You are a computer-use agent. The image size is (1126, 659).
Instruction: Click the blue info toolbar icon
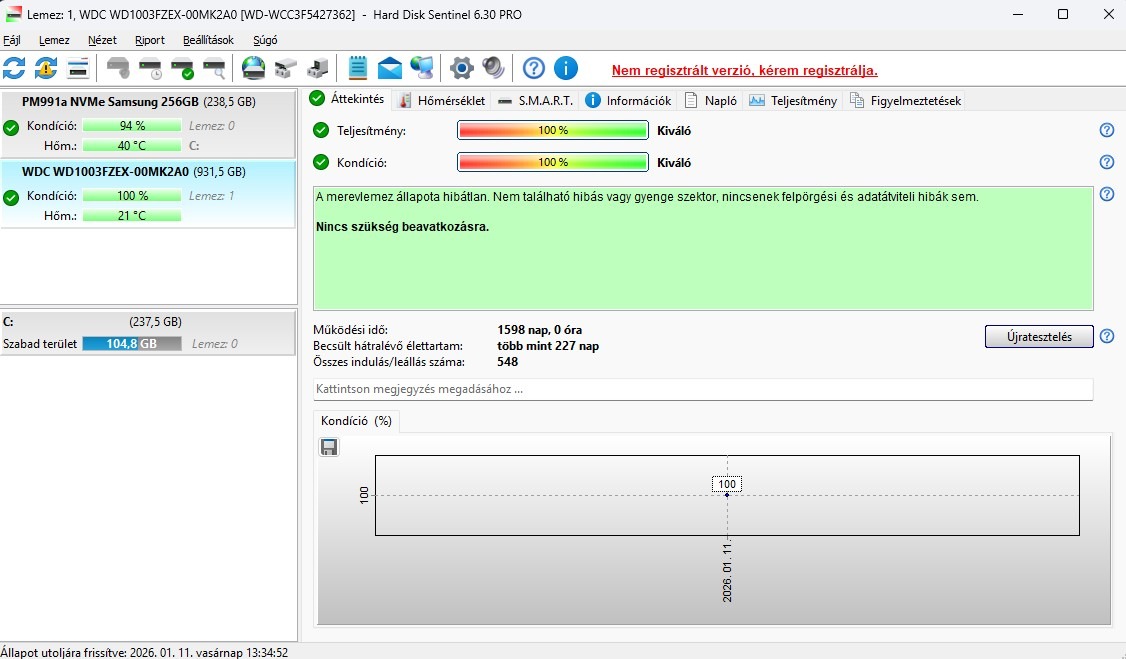[x=566, y=68]
